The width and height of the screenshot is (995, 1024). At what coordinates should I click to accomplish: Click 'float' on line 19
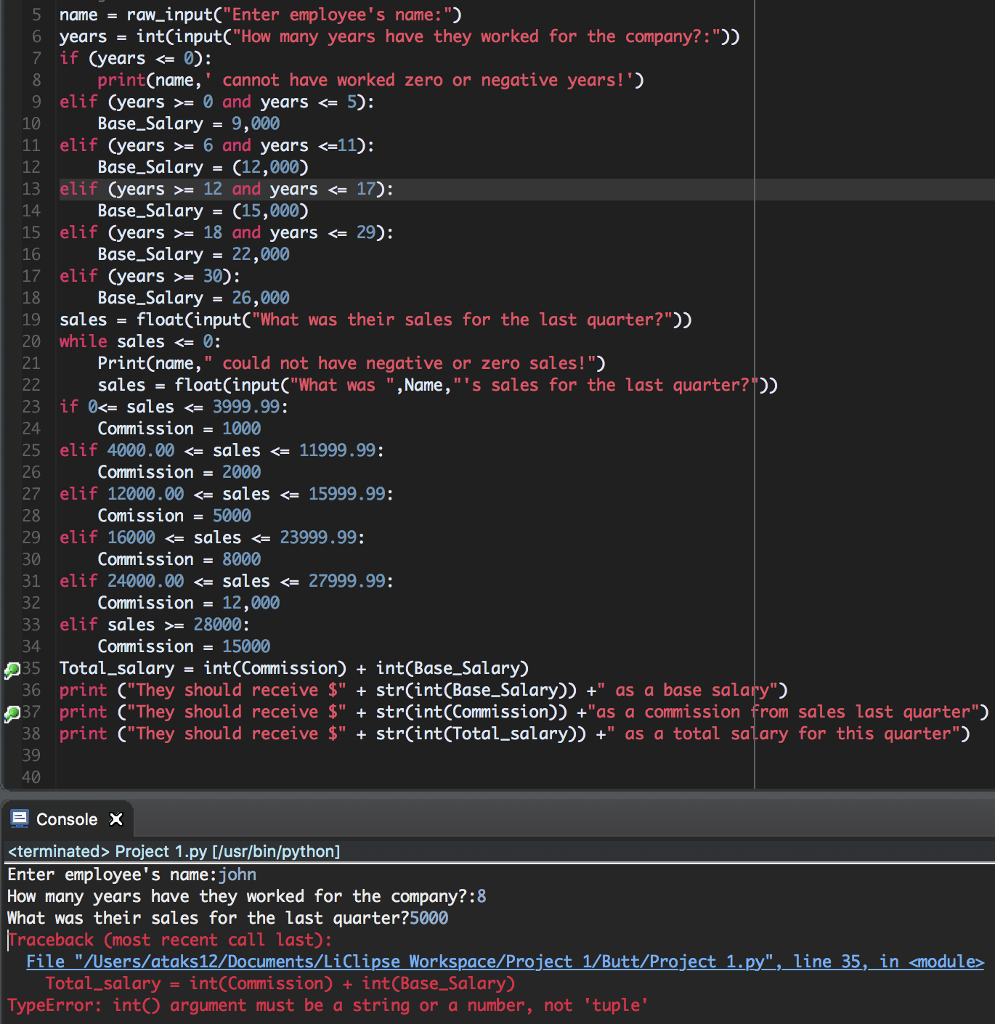pos(160,320)
